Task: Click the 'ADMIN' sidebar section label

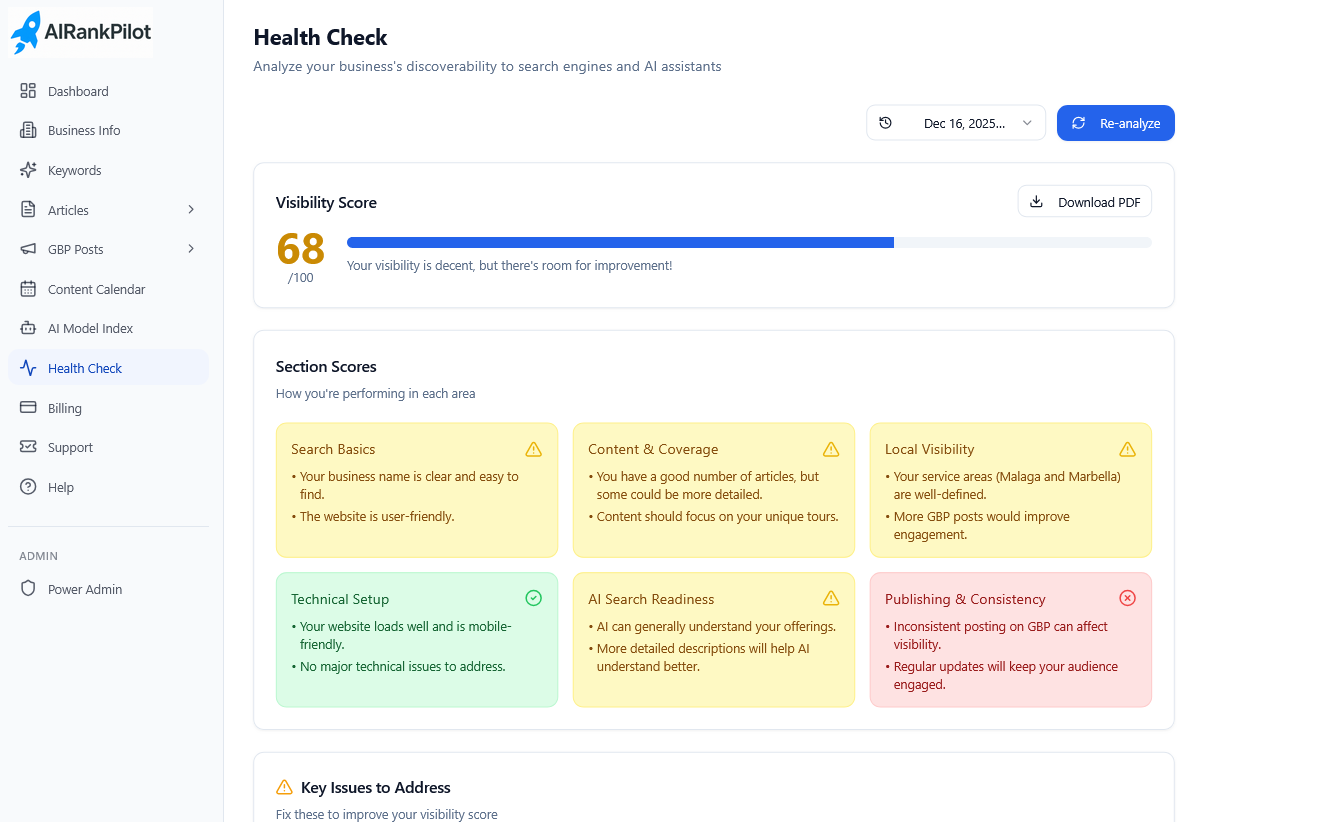Action: point(39,555)
